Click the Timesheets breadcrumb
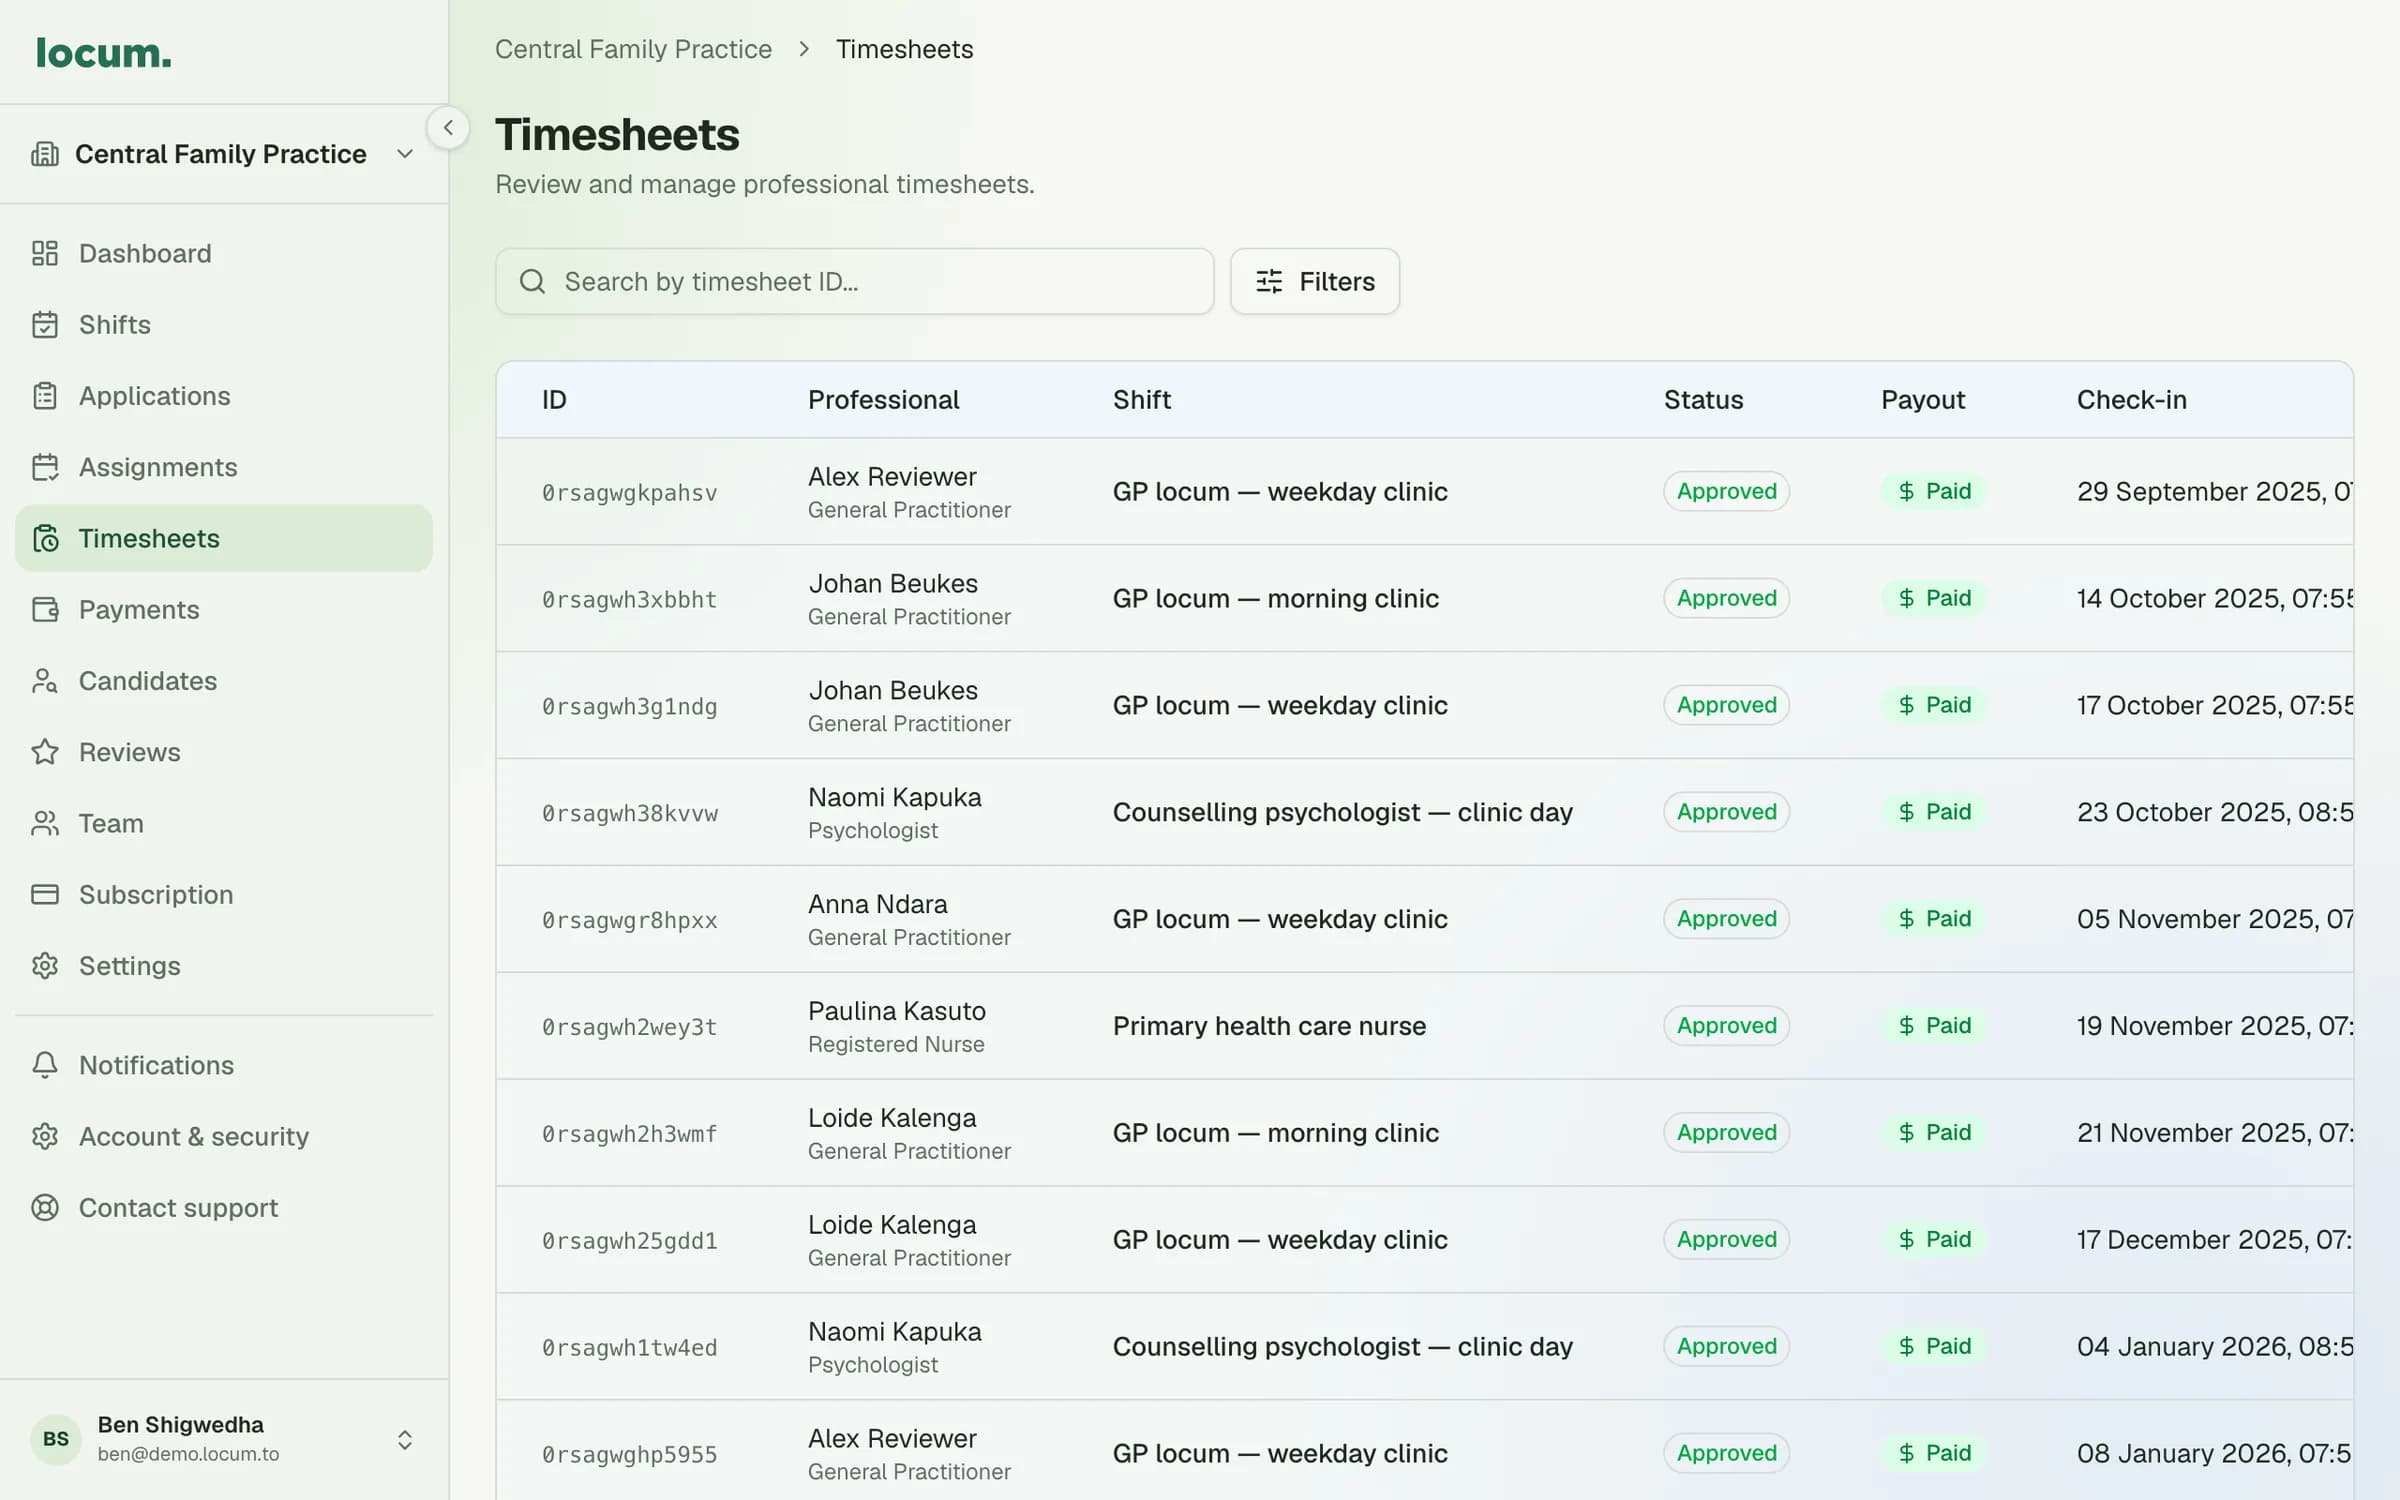The image size is (2400, 1500). pos(904,49)
